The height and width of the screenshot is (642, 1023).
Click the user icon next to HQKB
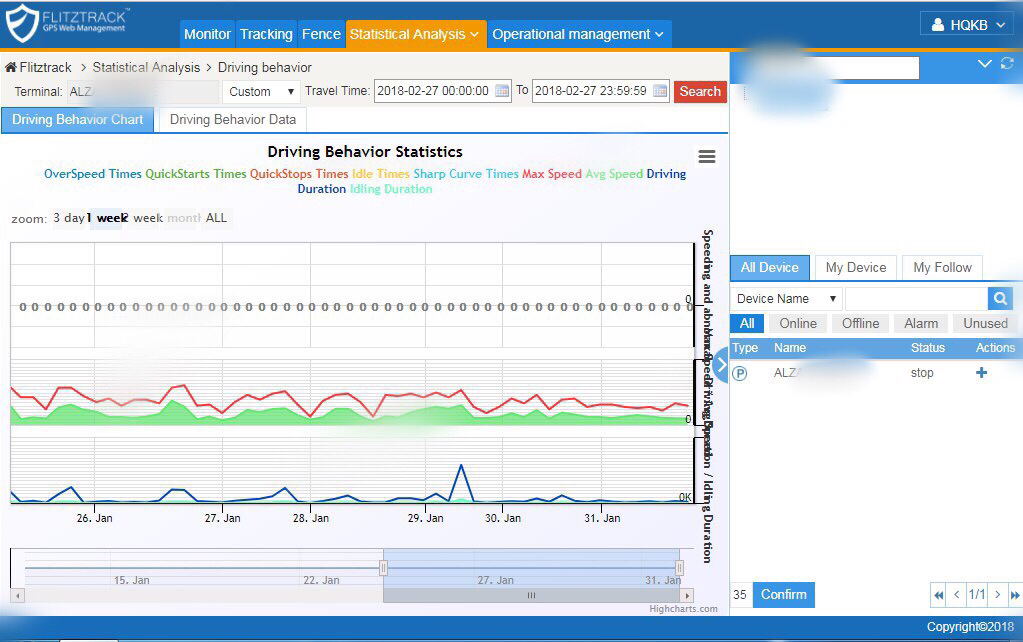(x=938, y=25)
